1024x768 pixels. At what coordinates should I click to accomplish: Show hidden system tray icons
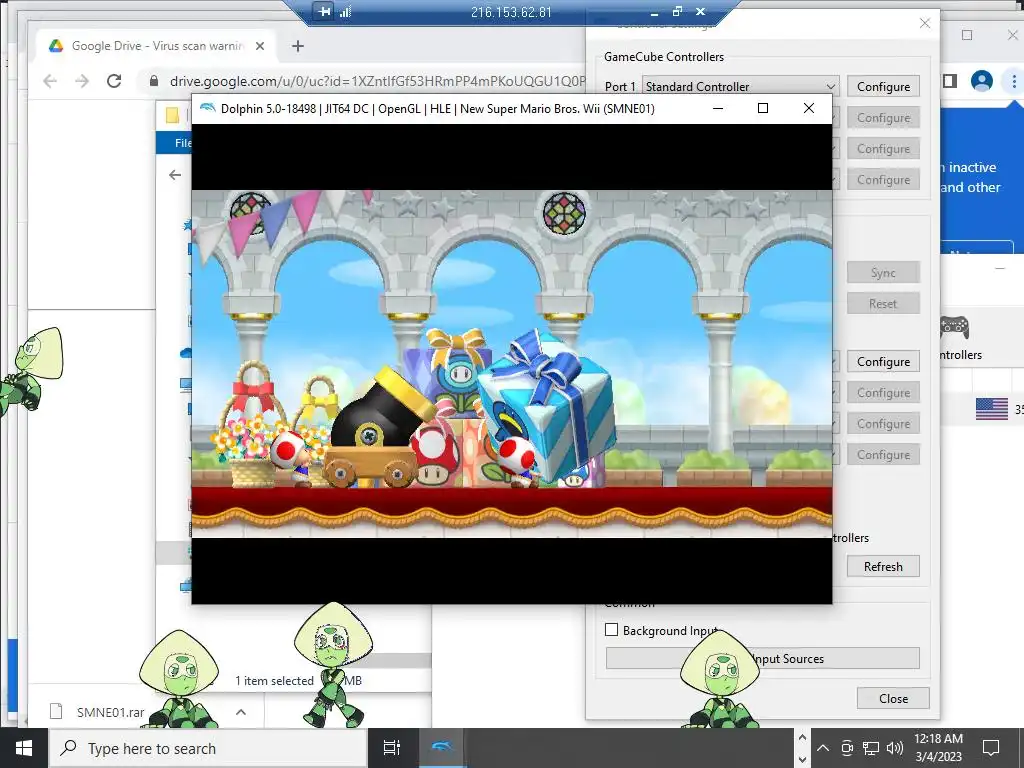pyautogui.click(x=823, y=748)
